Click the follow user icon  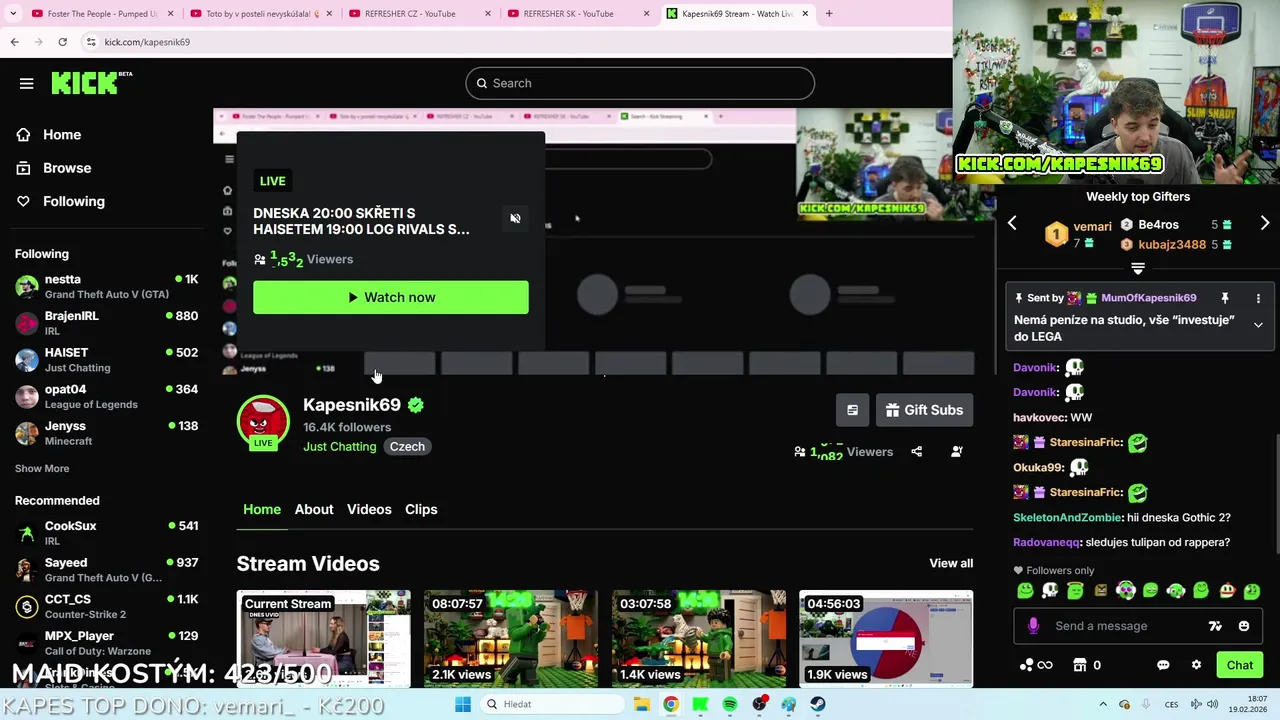tap(957, 452)
